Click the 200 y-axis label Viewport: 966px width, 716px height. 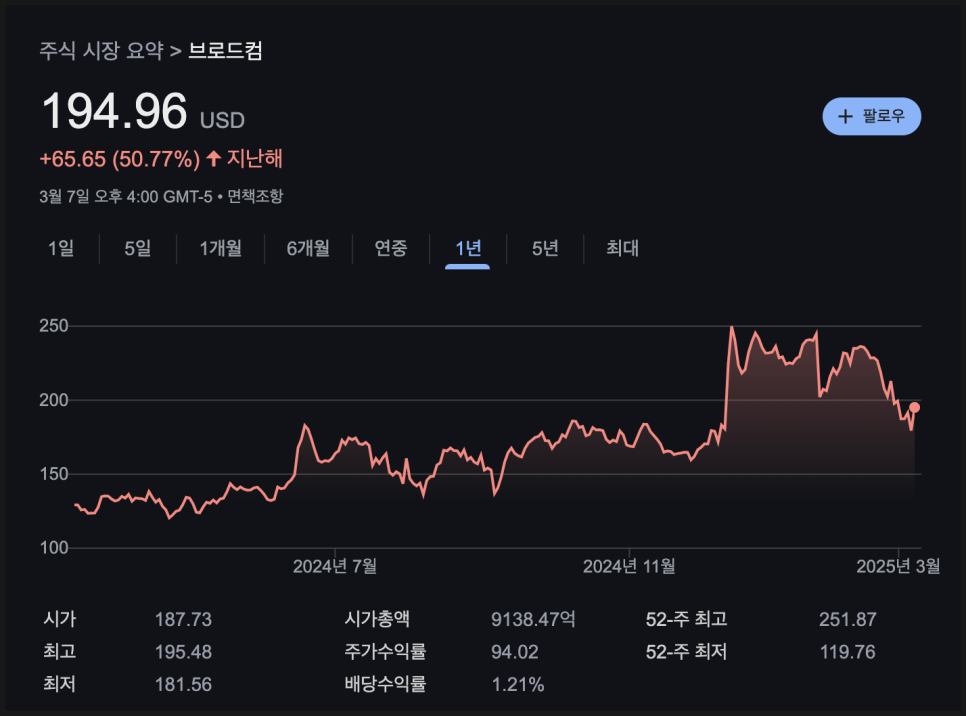pos(54,400)
